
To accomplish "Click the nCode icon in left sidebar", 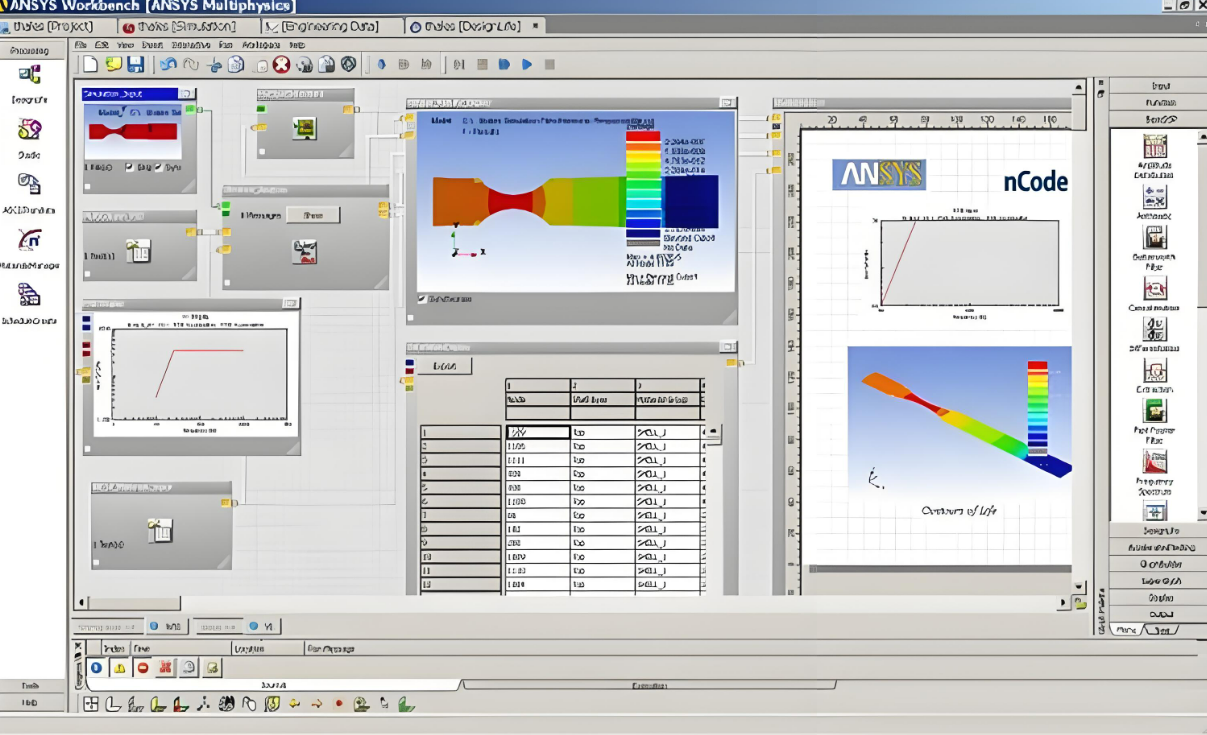I will tap(29, 240).
